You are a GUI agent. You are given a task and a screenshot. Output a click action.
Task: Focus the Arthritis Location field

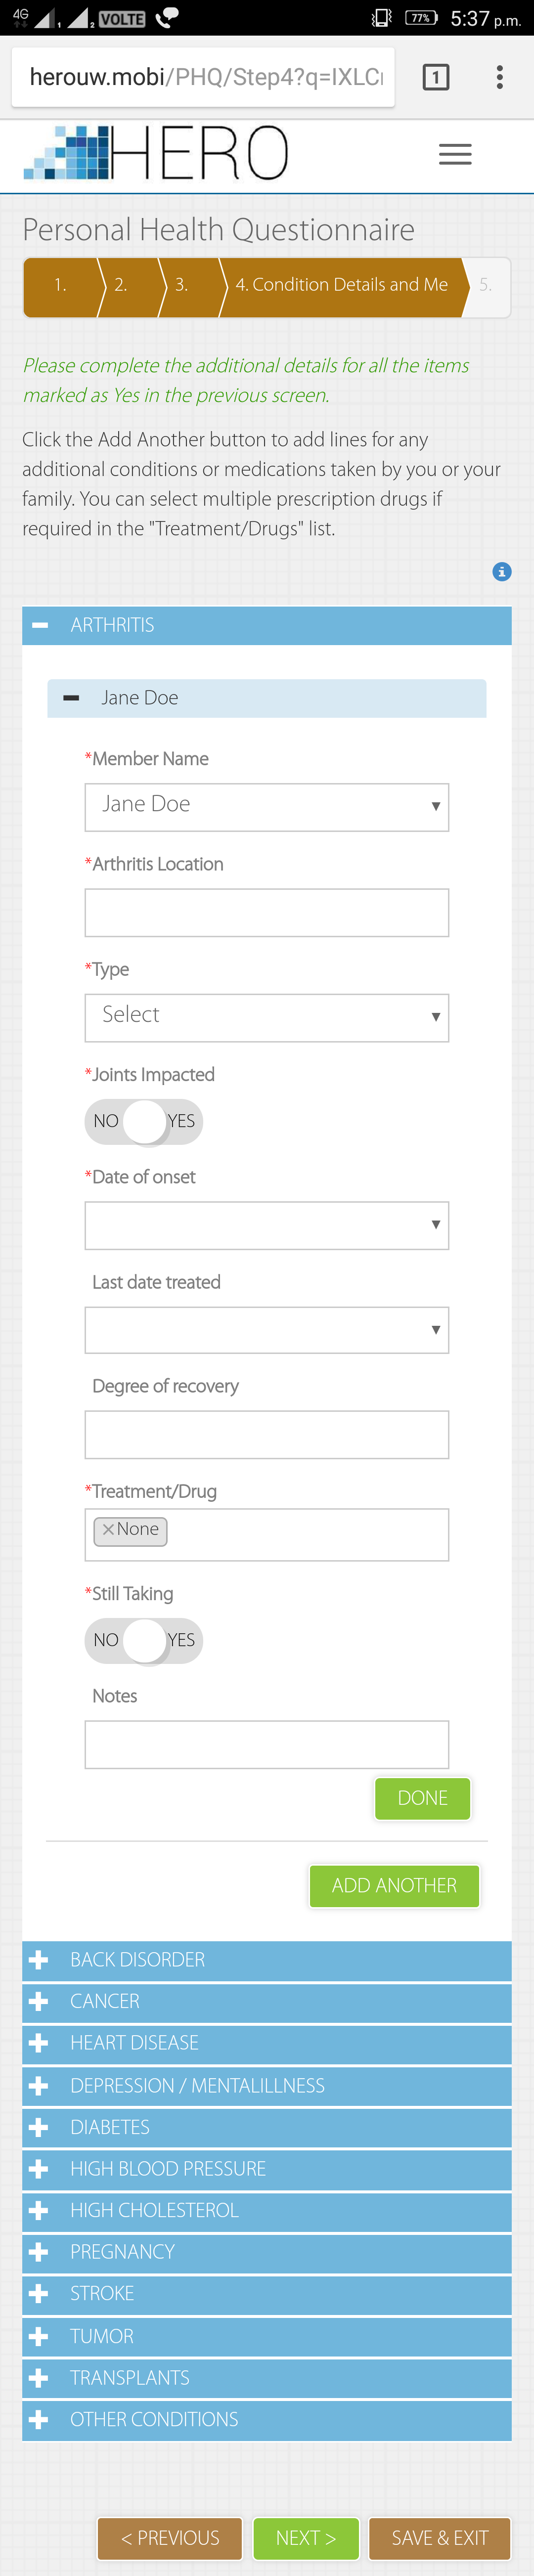tap(267, 912)
